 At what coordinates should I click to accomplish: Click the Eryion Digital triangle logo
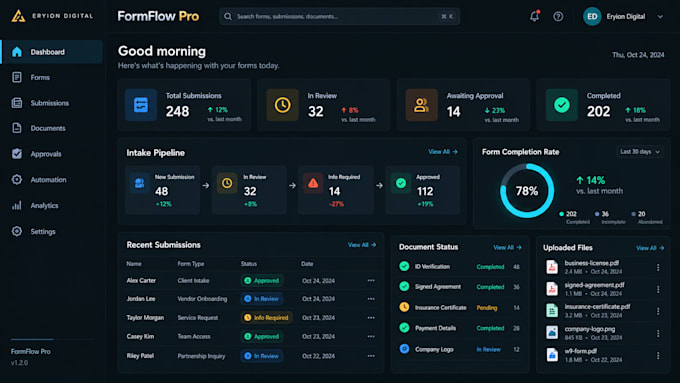click(18, 16)
